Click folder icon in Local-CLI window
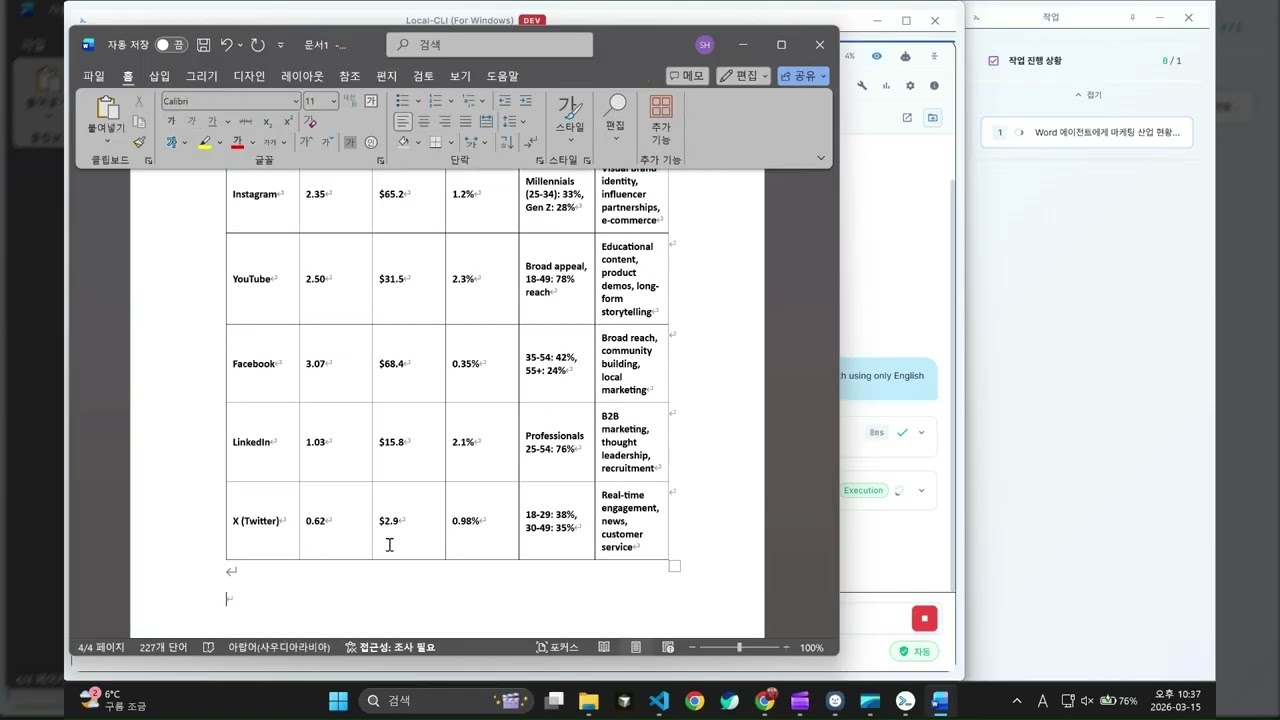The image size is (1280, 720). [933, 117]
